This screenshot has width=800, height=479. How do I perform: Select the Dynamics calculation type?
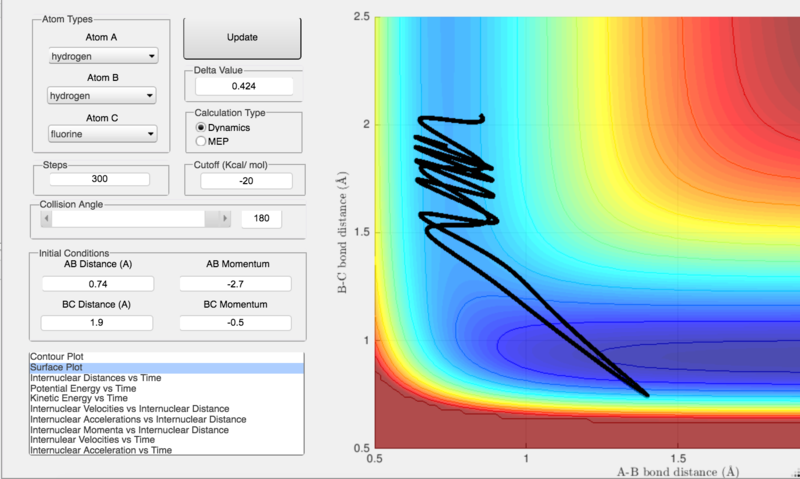pyautogui.click(x=201, y=128)
